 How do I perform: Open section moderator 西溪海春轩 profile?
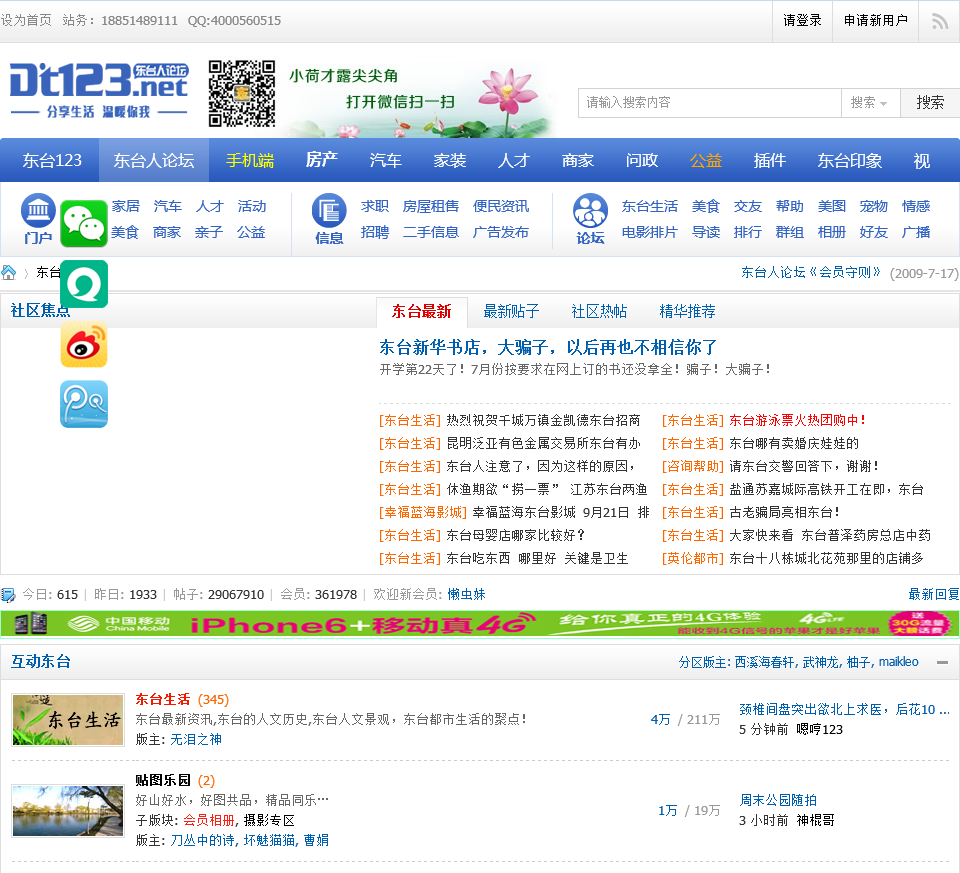pos(765,662)
